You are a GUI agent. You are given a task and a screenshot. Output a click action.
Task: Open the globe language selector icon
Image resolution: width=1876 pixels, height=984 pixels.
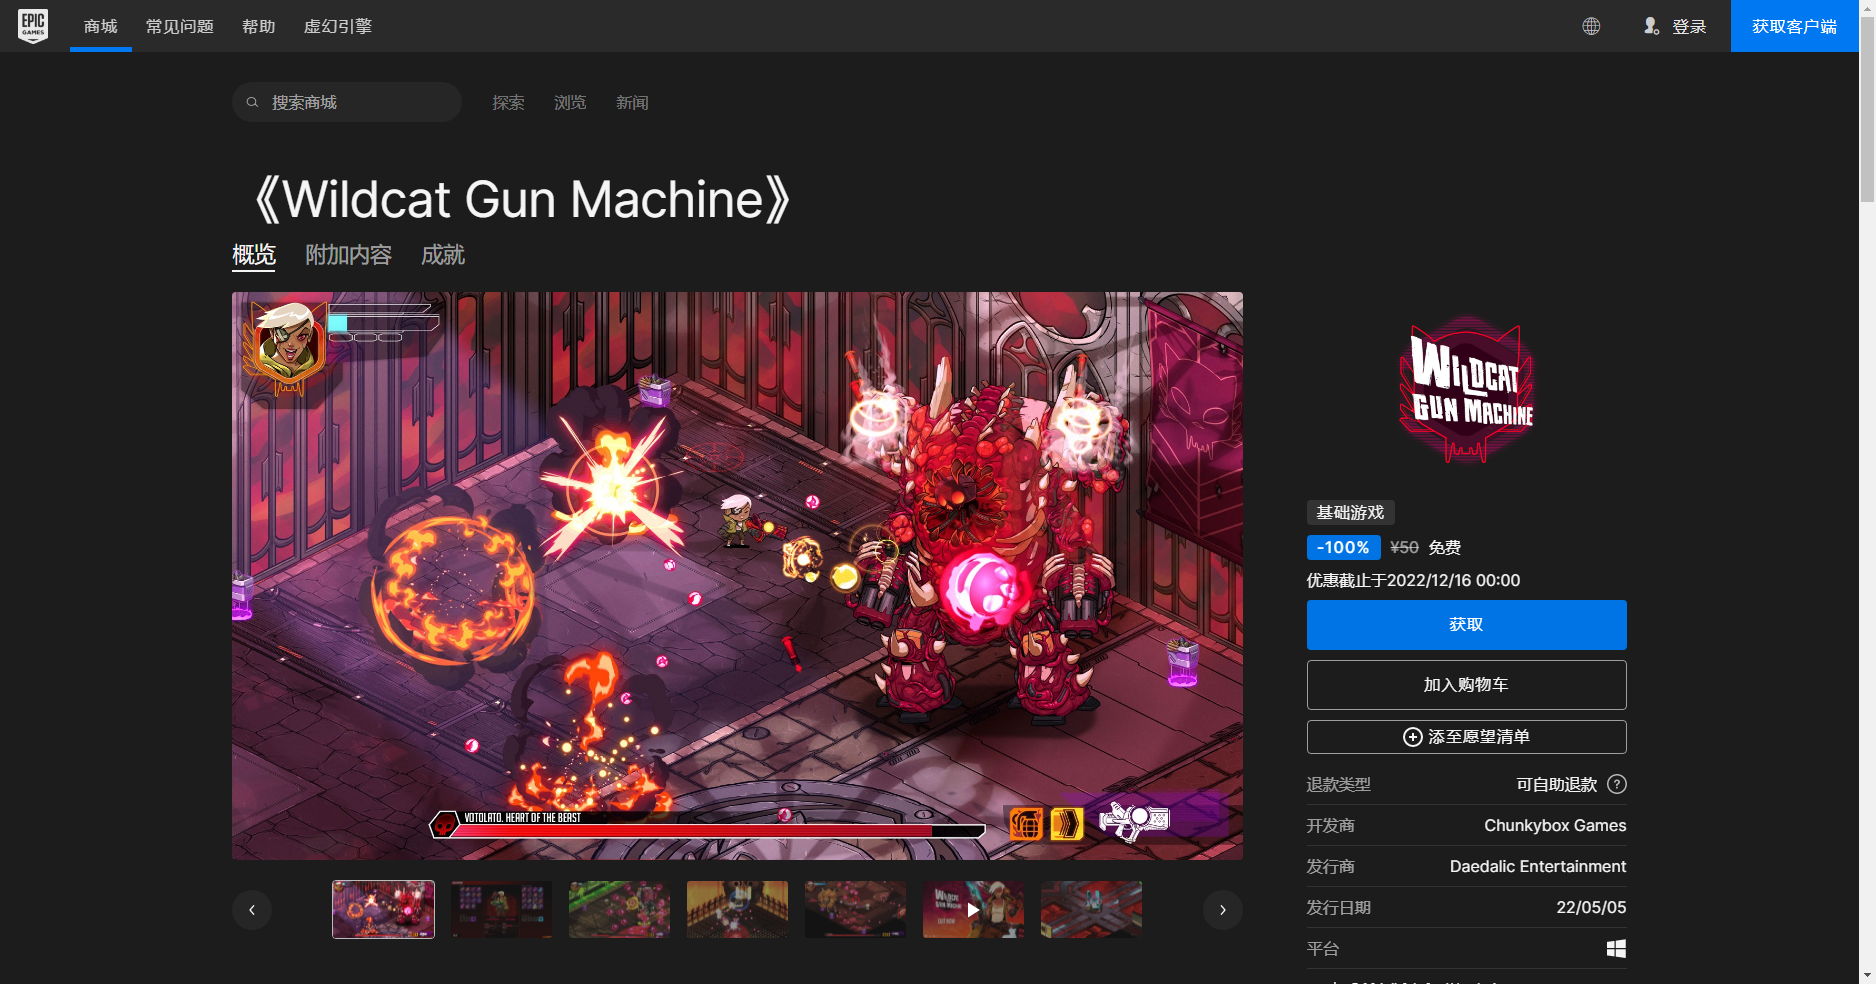(x=1592, y=26)
